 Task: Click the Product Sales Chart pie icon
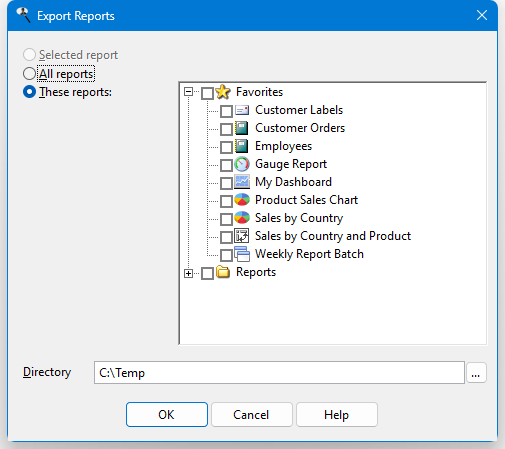242,200
